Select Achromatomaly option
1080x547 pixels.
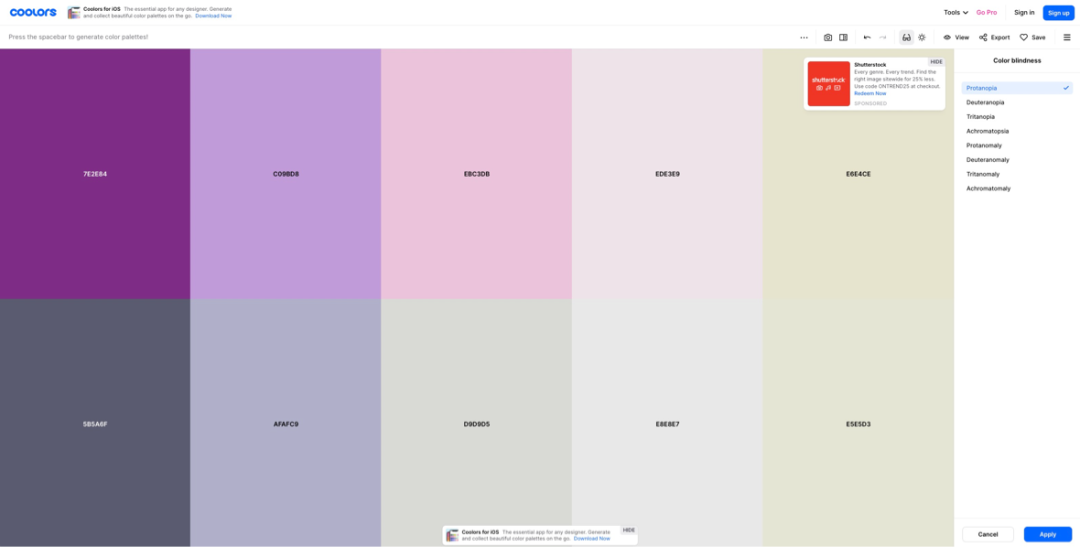point(1017,188)
